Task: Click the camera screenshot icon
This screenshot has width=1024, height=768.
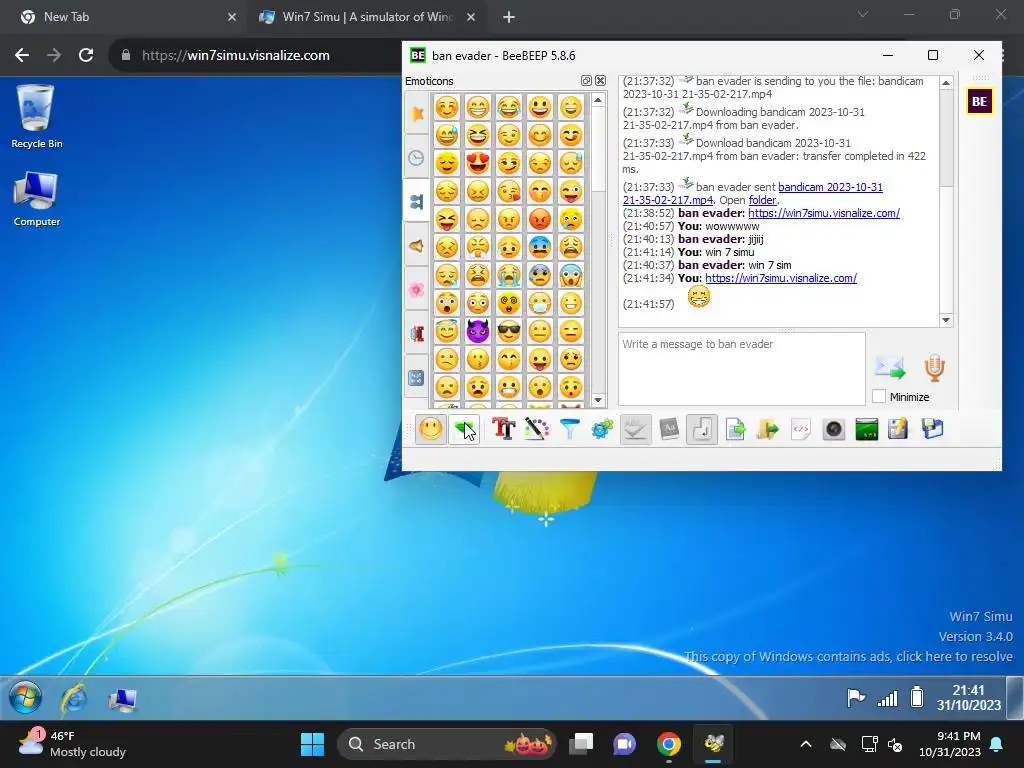Action: [x=834, y=429]
